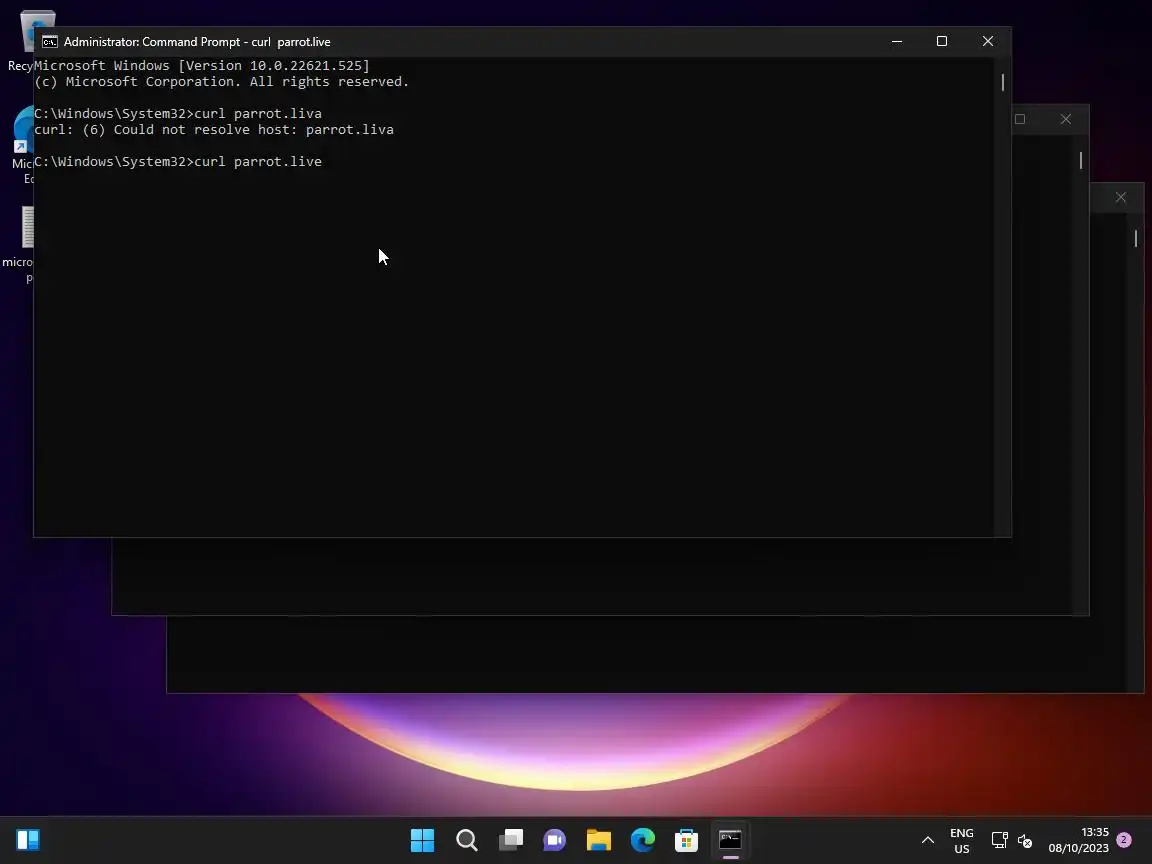This screenshot has width=1152, height=864.
Task: Maximize the second Command Prompt window behind
Action: (1020, 119)
